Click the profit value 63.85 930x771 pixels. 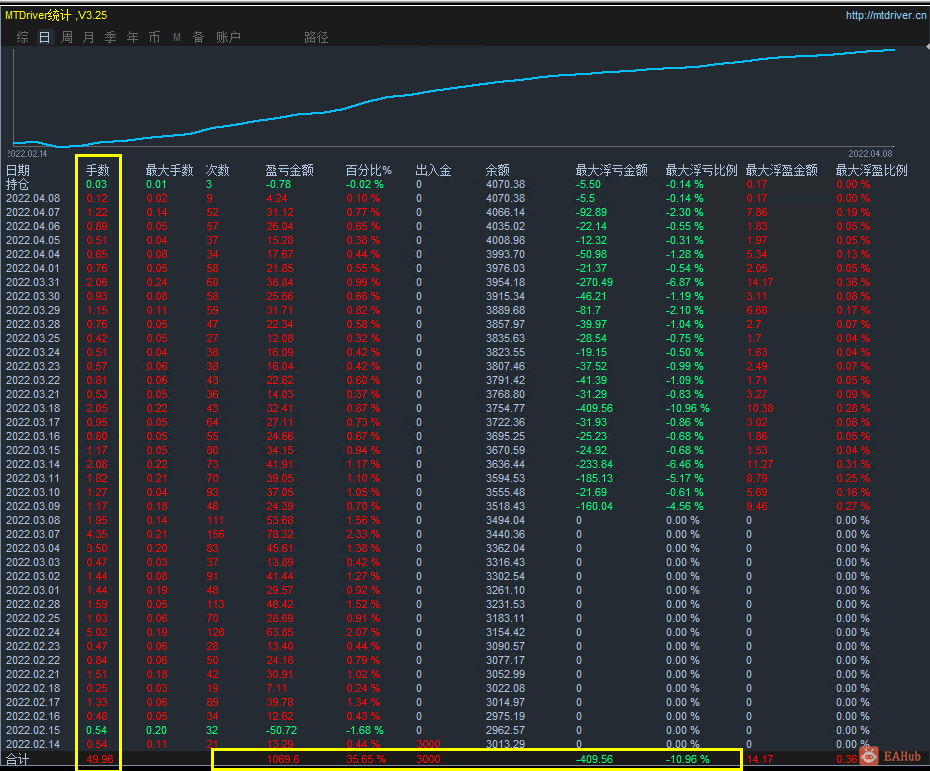point(280,632)
